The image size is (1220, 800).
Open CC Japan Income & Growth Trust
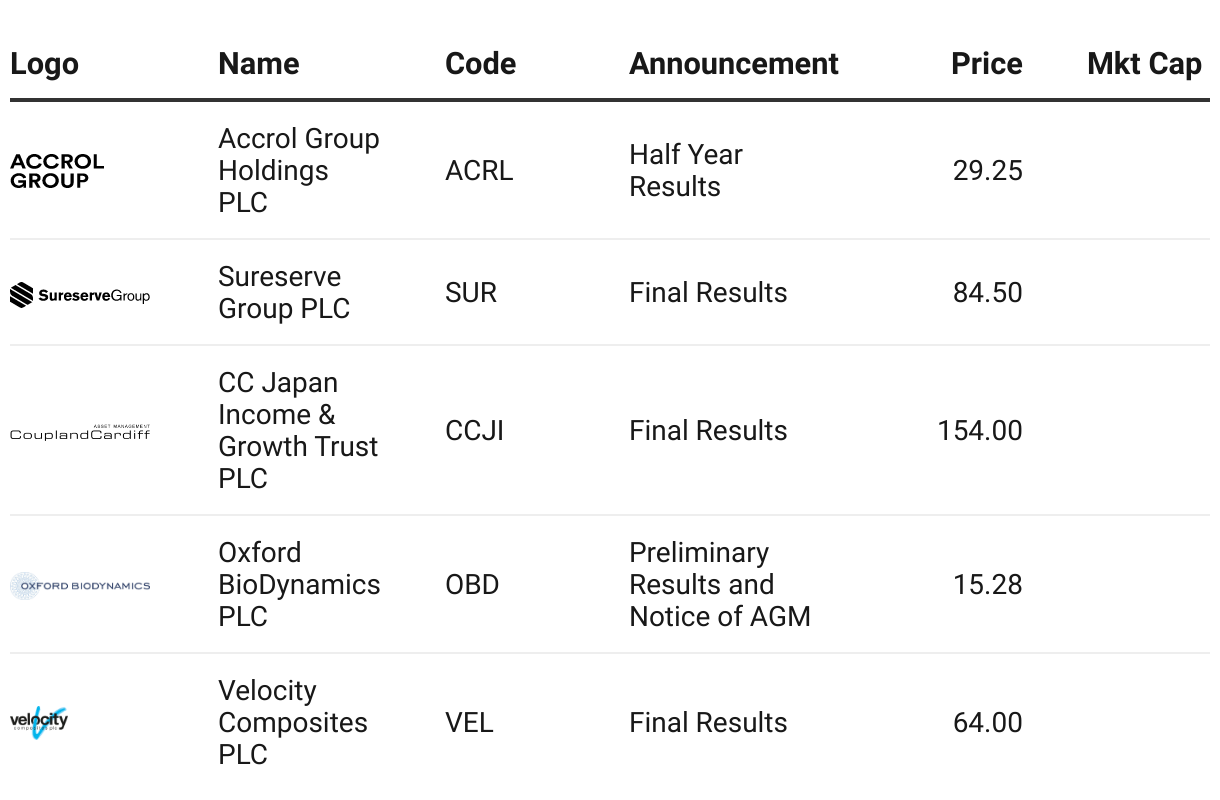pyautogui.click(x=298, y=430)
